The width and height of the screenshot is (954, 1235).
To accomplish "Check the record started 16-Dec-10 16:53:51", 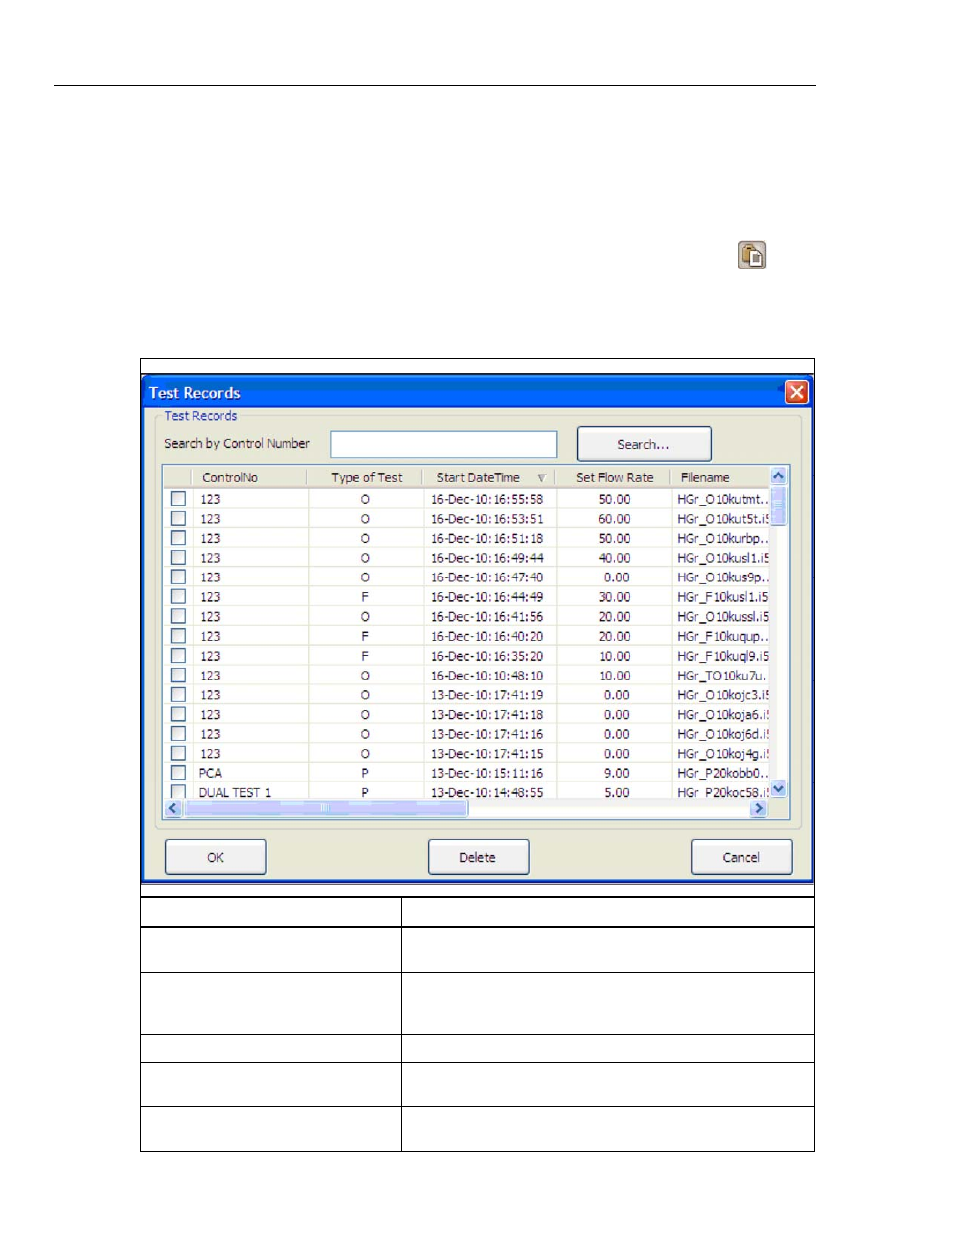I will pyautogui.click(x=178, y=518).
